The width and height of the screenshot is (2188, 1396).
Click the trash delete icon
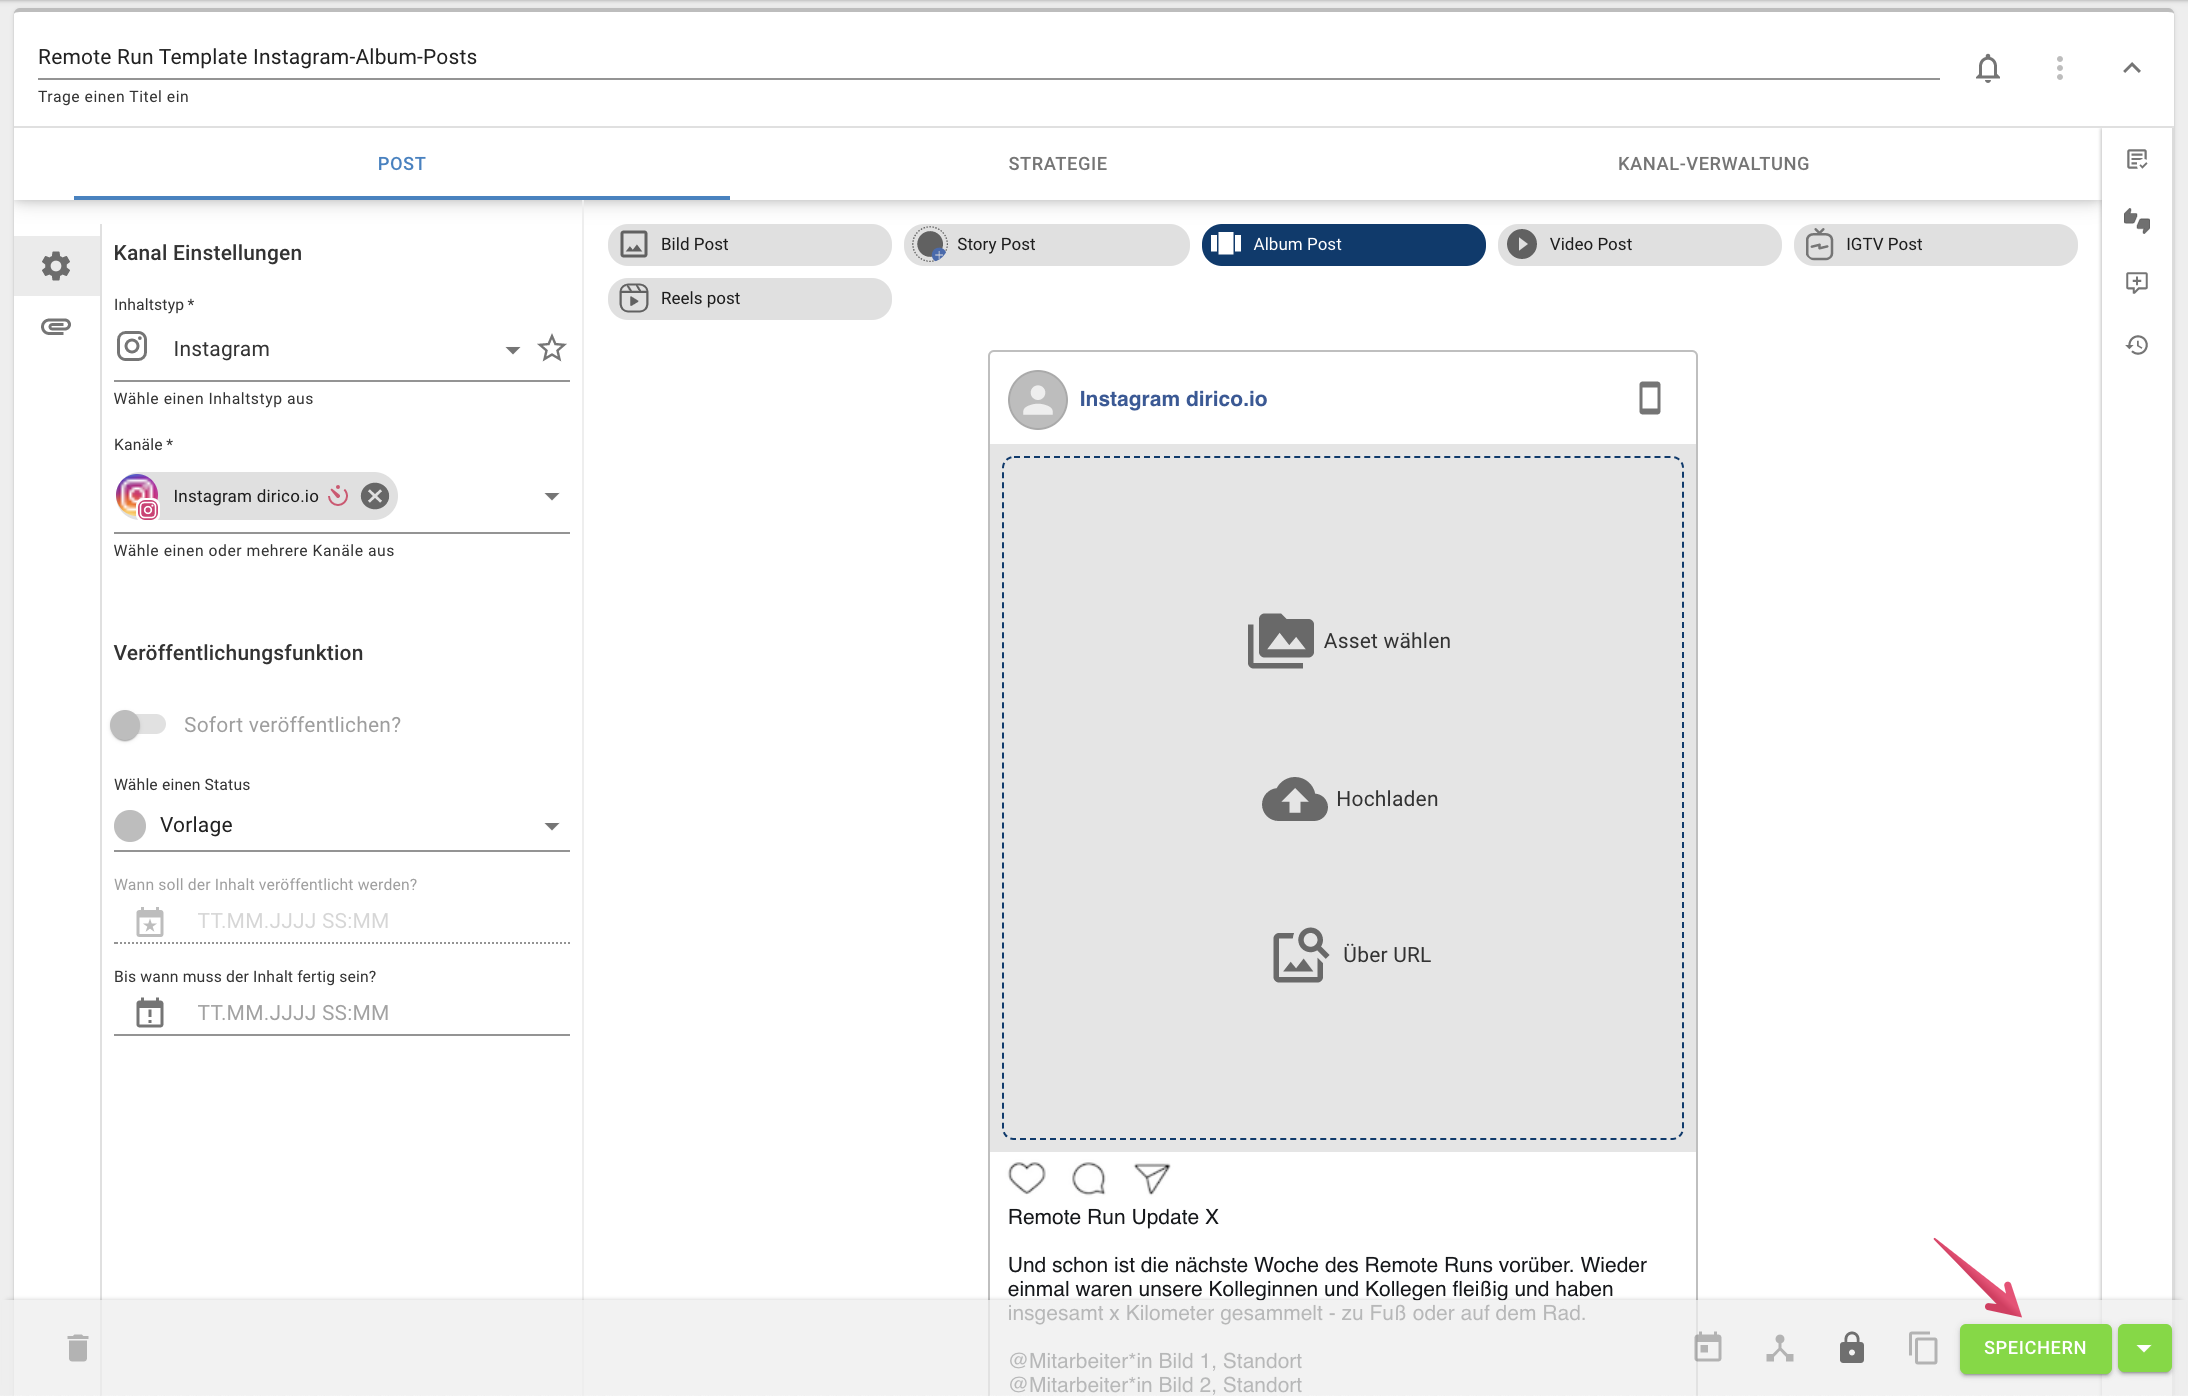78,1348
